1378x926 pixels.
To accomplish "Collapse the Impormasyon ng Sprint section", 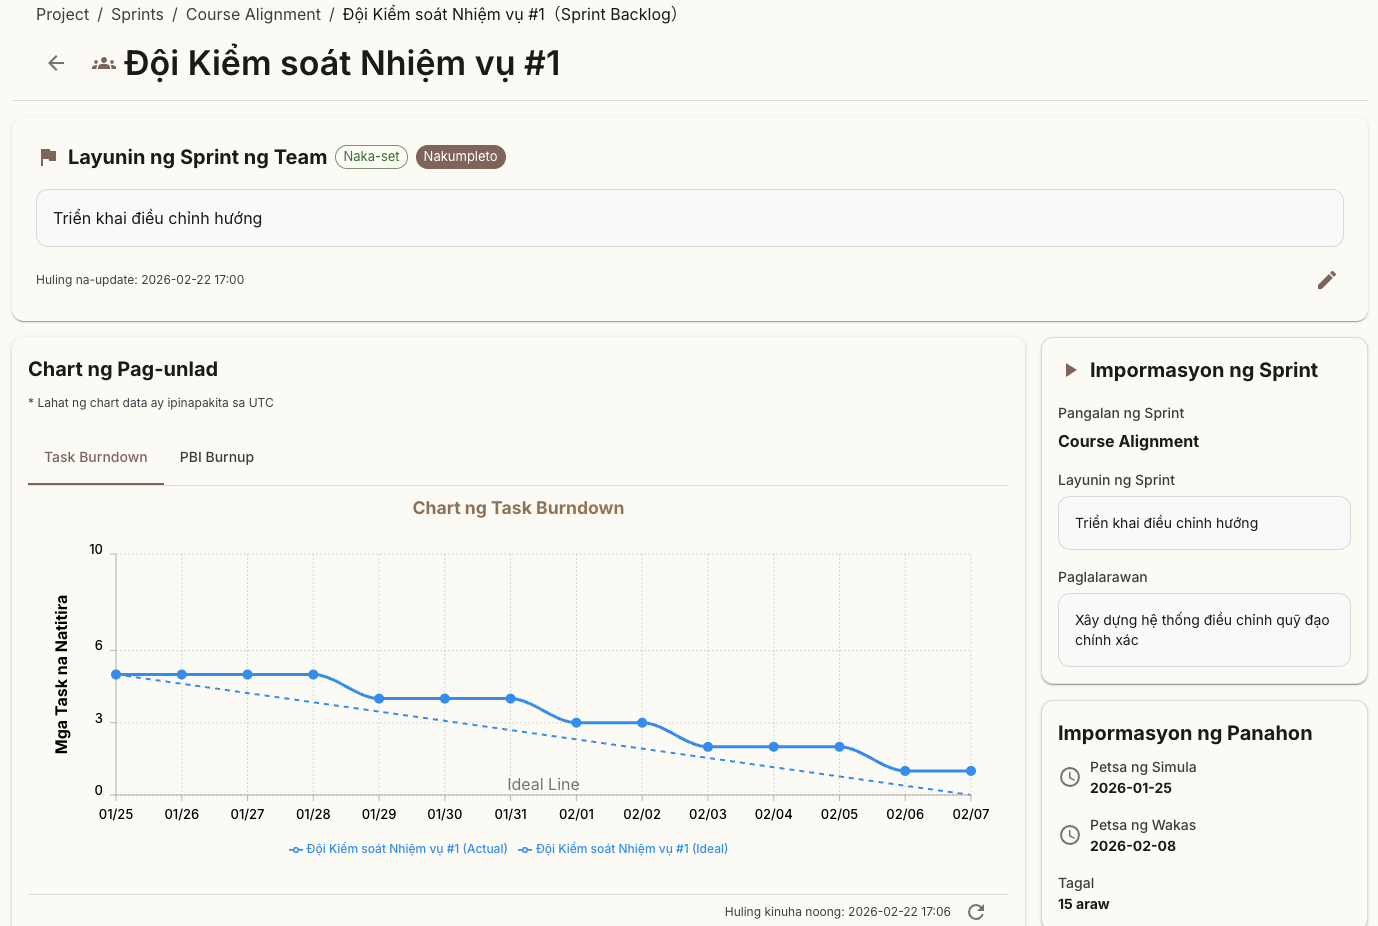I will tap(1071, 370).
